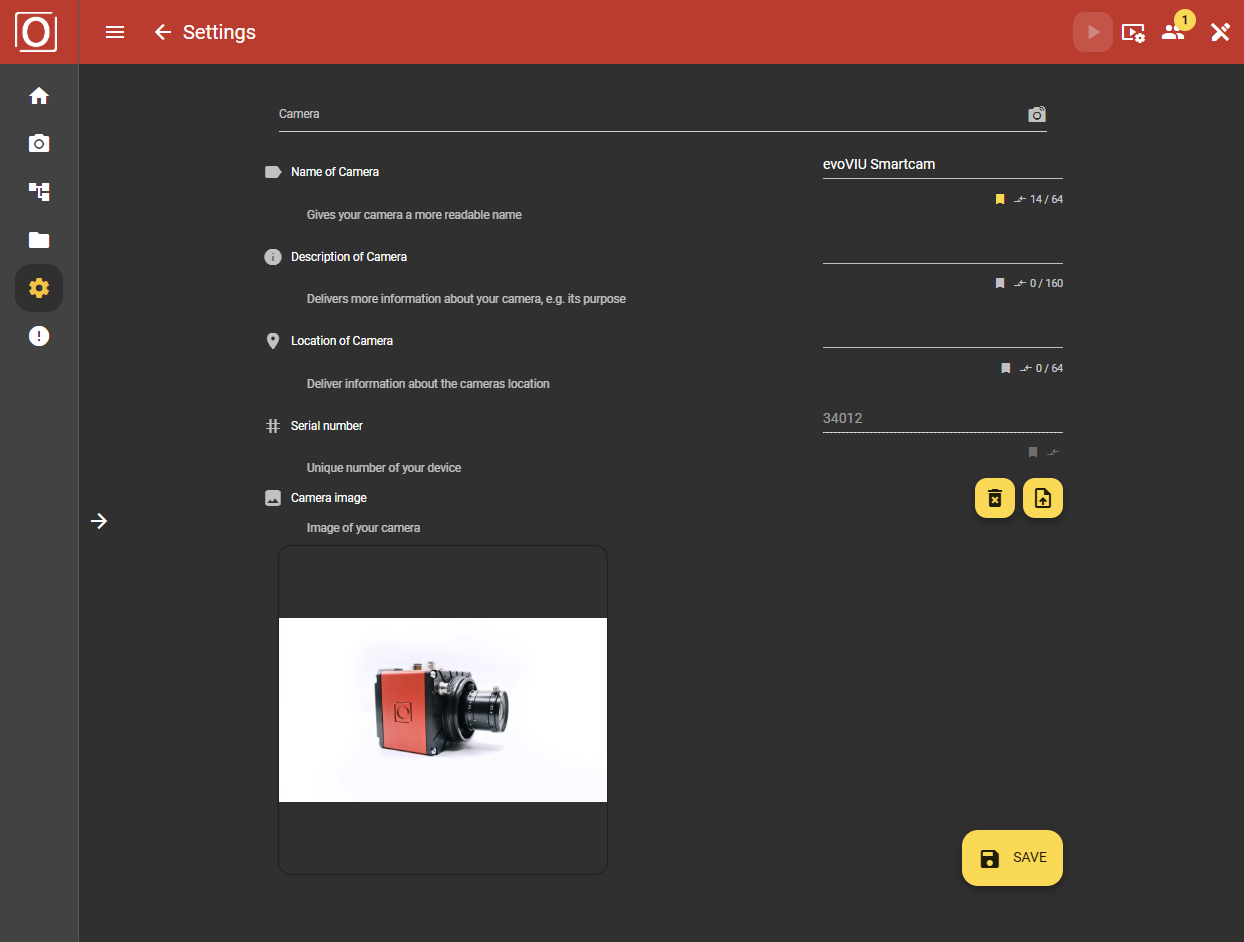The height and width of the screenshot is (942, 1244).
Task: Click the Name of Camera text field
Action: (x=942, y=164)
